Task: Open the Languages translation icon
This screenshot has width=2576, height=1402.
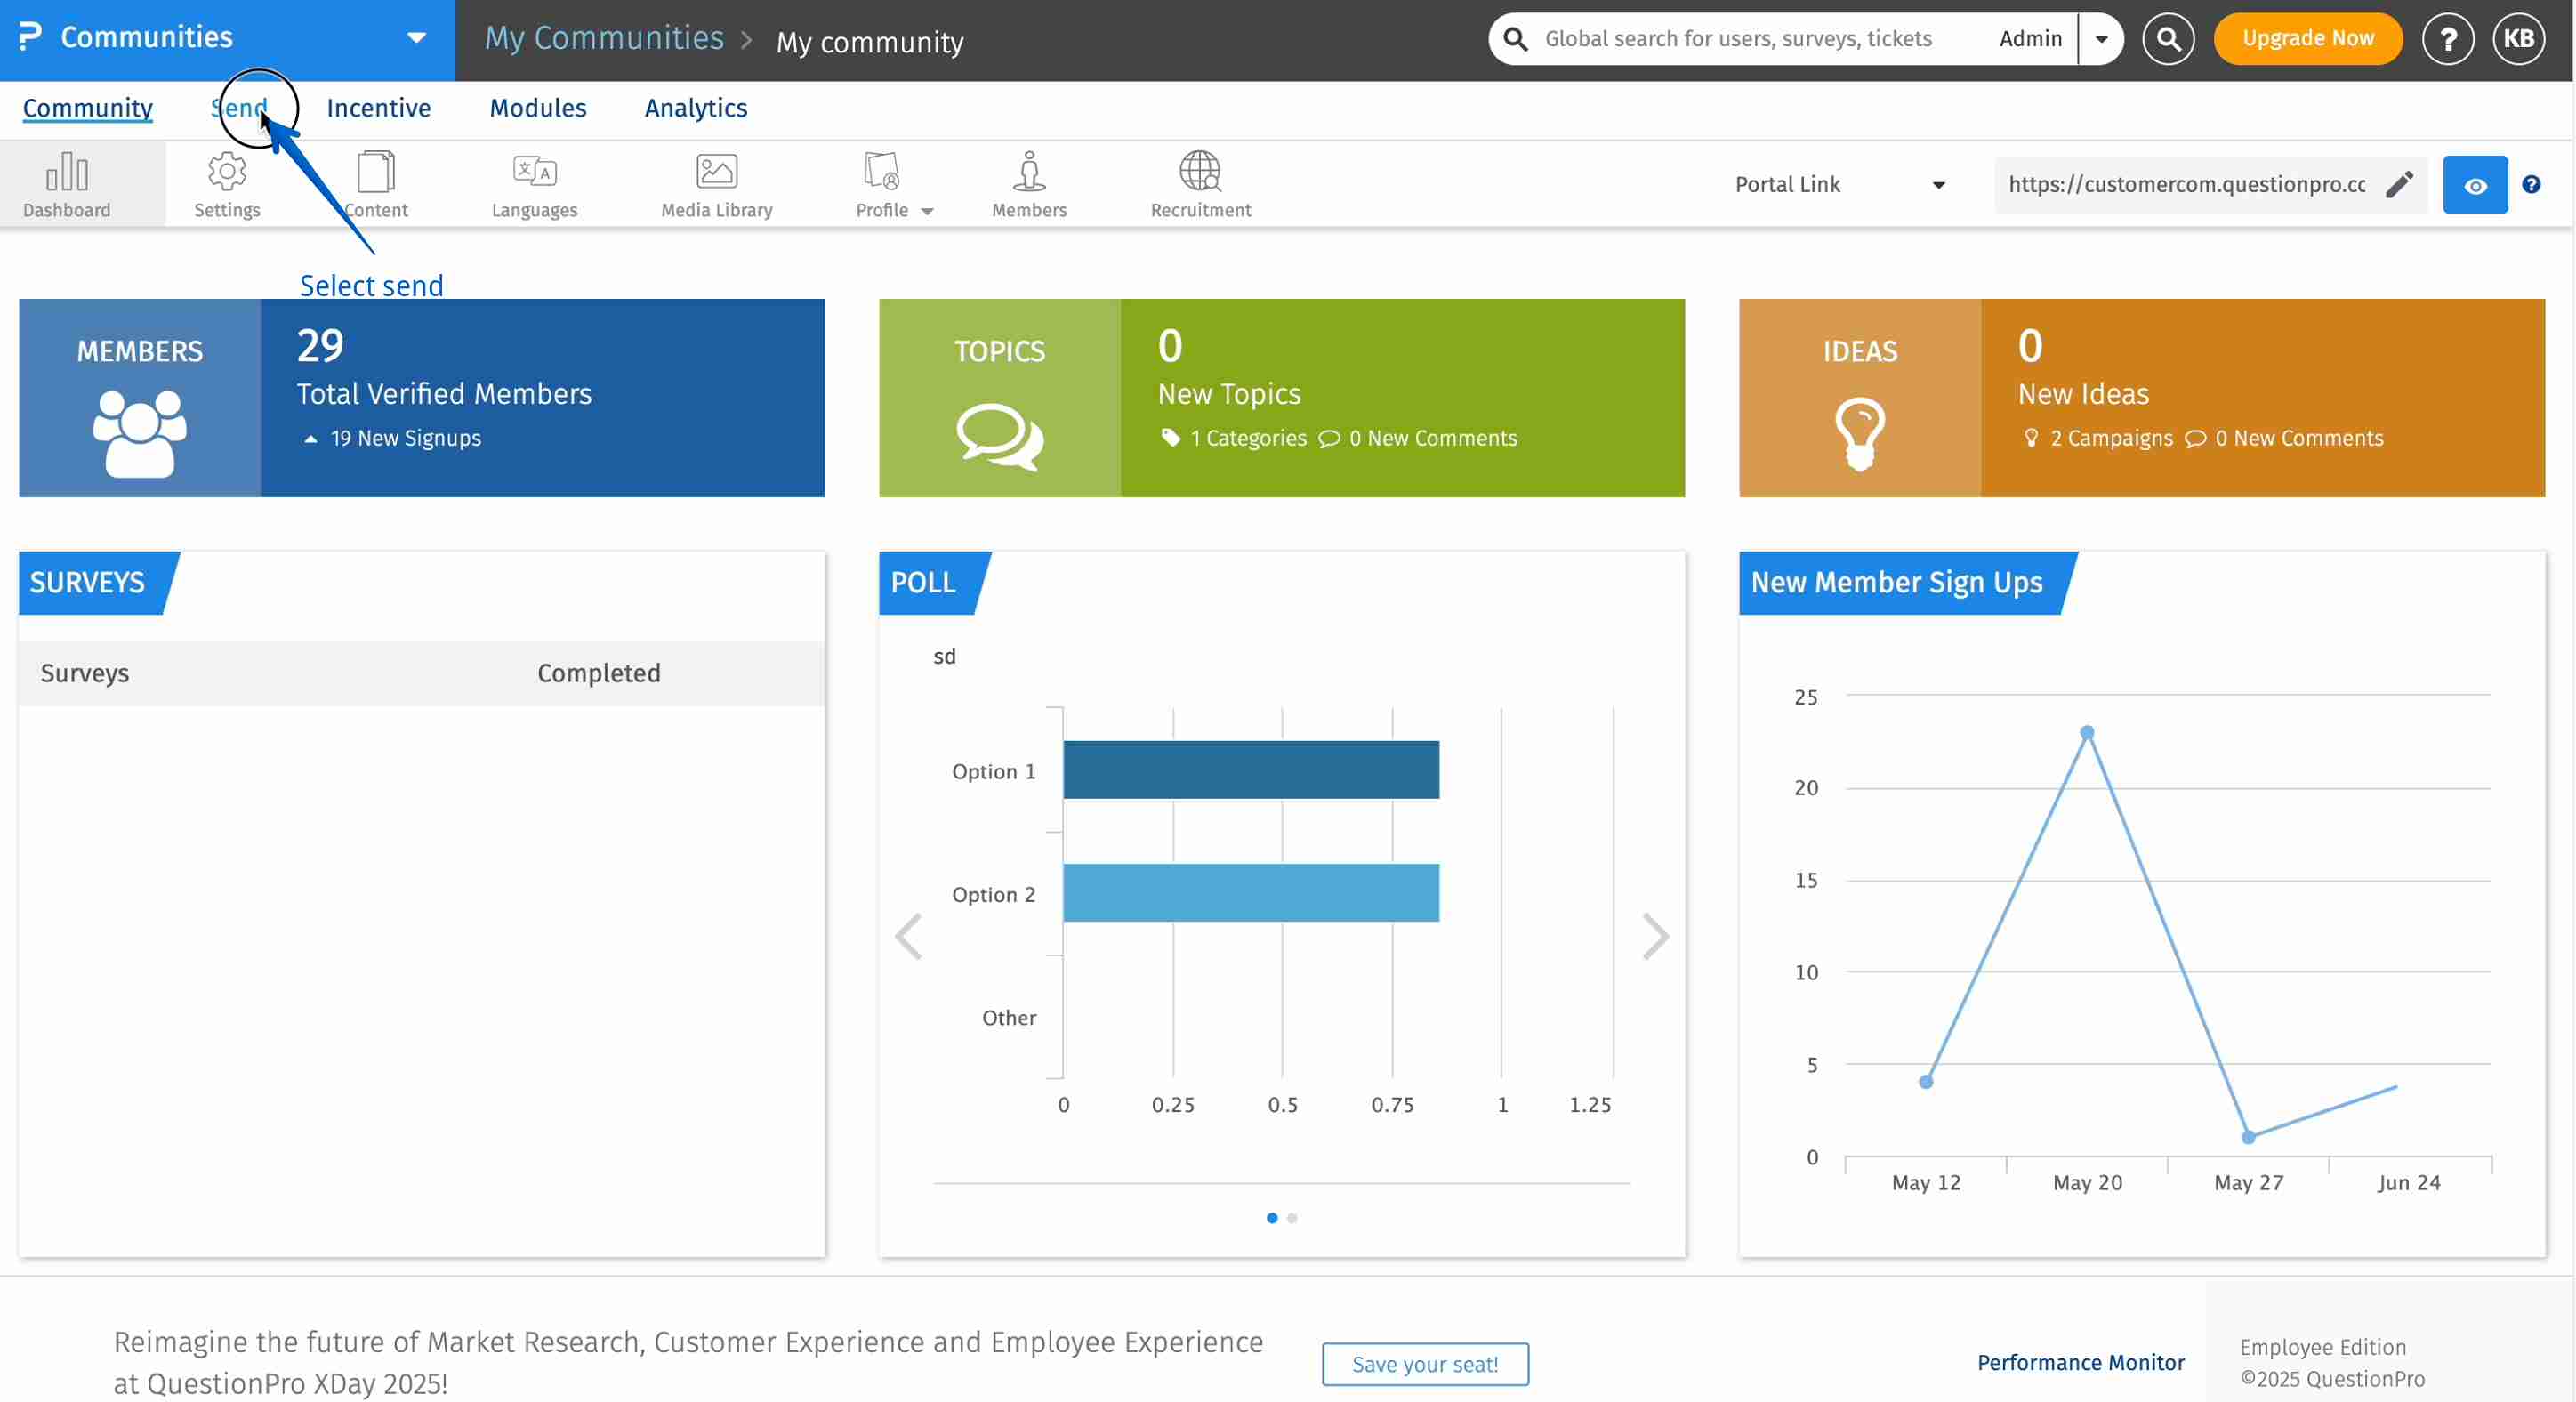Action: click(x=534, y=172)
